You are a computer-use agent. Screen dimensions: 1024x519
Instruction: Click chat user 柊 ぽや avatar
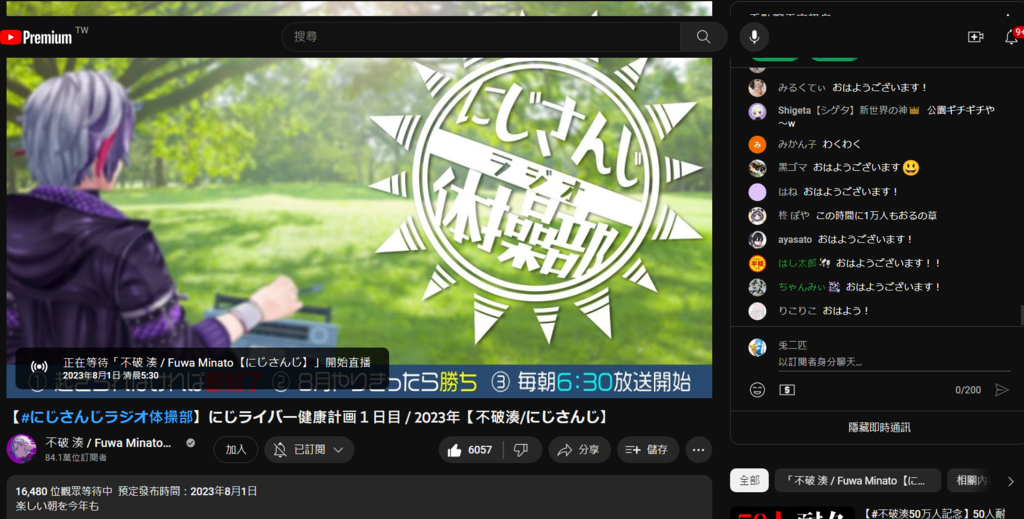pos(757,215)
